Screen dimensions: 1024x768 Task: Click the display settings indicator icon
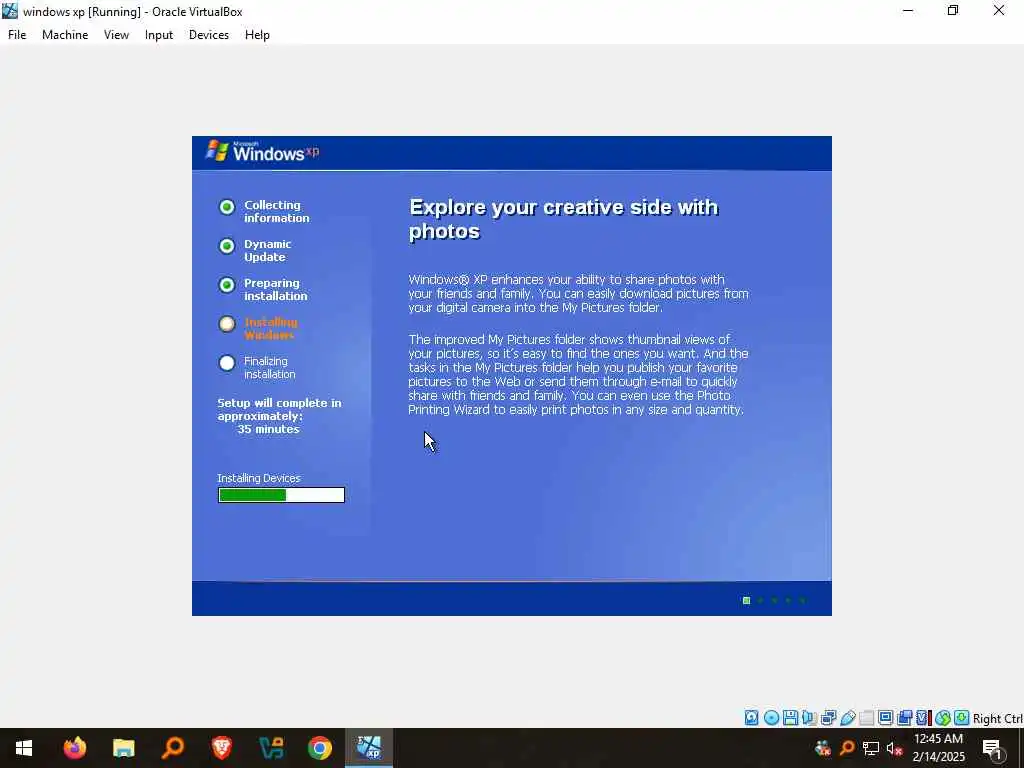[886, 718]
